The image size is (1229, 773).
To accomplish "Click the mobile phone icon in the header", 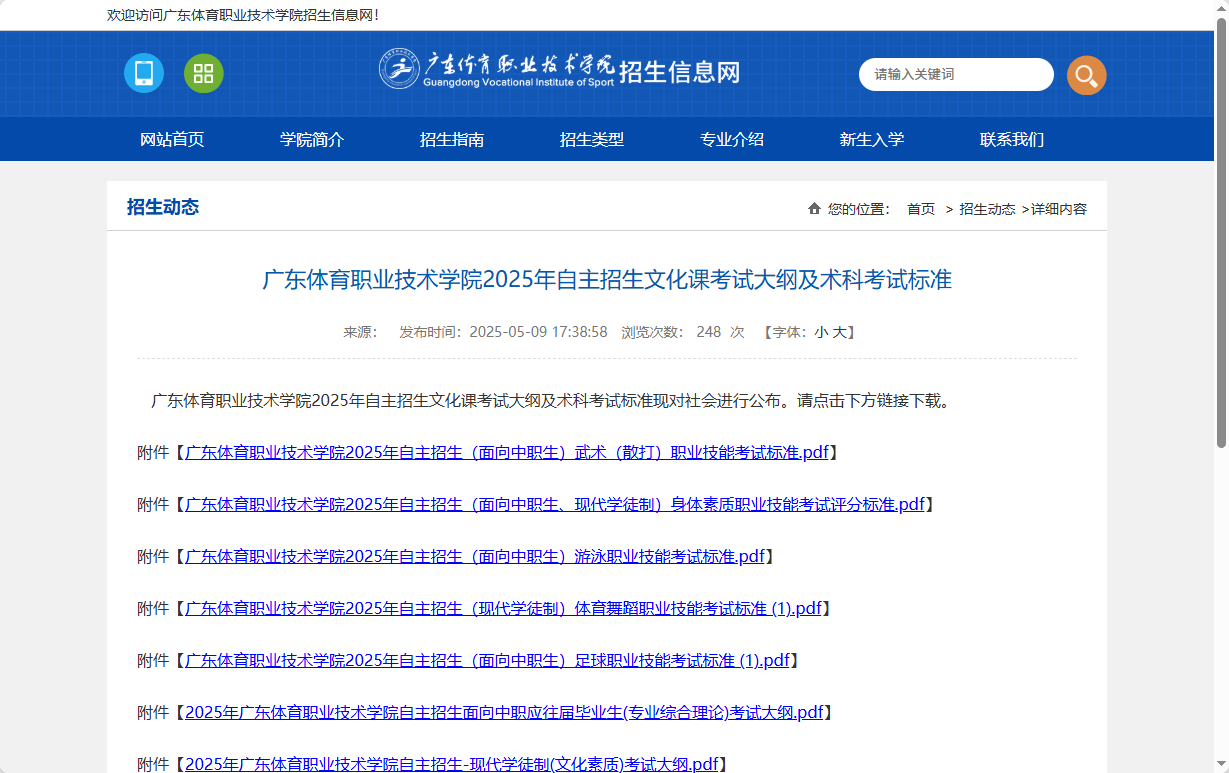I will point(143,73).
